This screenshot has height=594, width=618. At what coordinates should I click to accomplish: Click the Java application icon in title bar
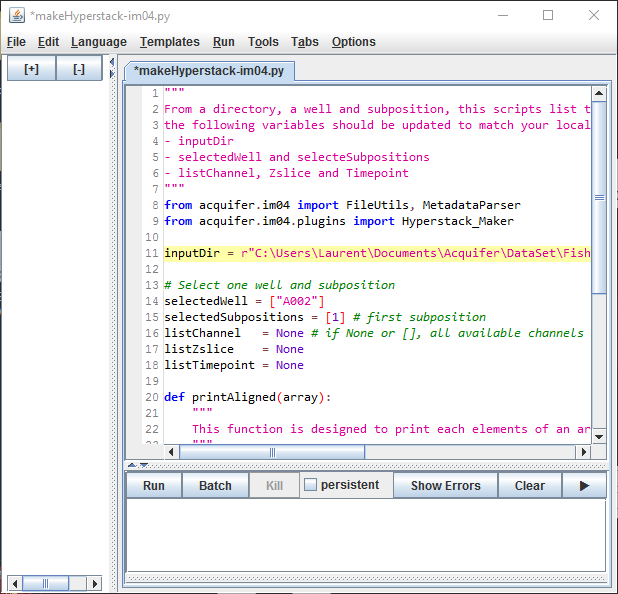[17, 15]
